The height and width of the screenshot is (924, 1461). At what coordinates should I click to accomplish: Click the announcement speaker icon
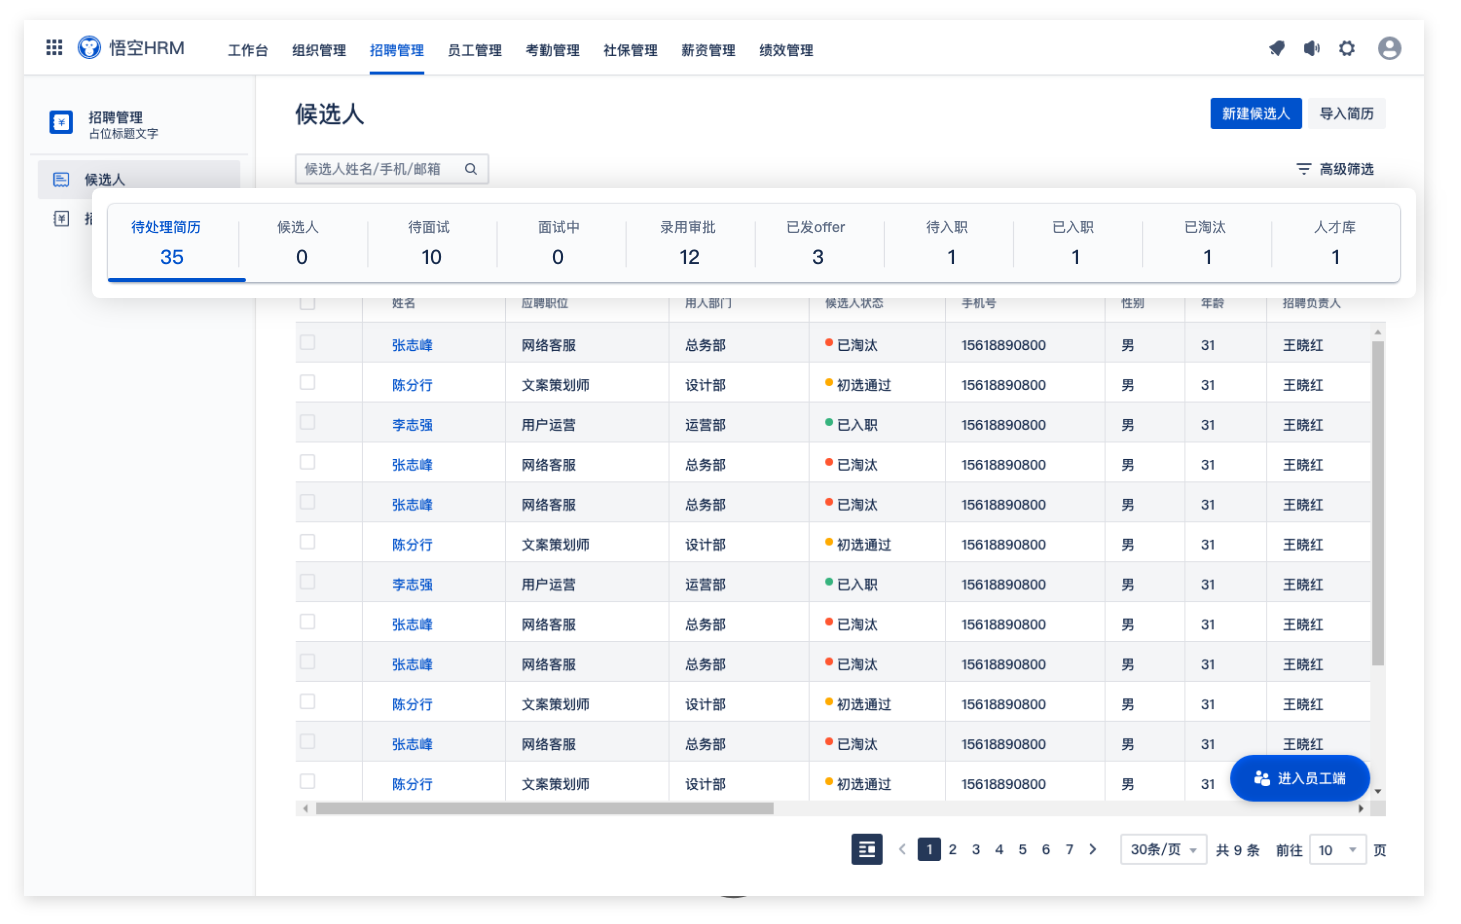pos(1312,48)
